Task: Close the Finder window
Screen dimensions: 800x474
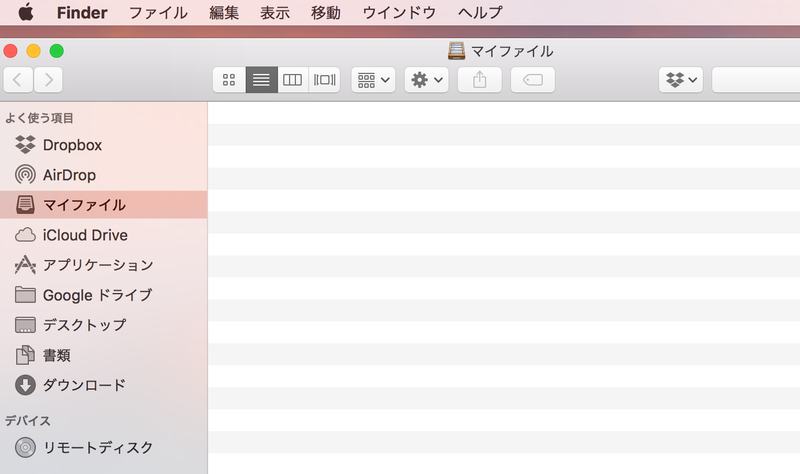Action: [x=11, y=51]
